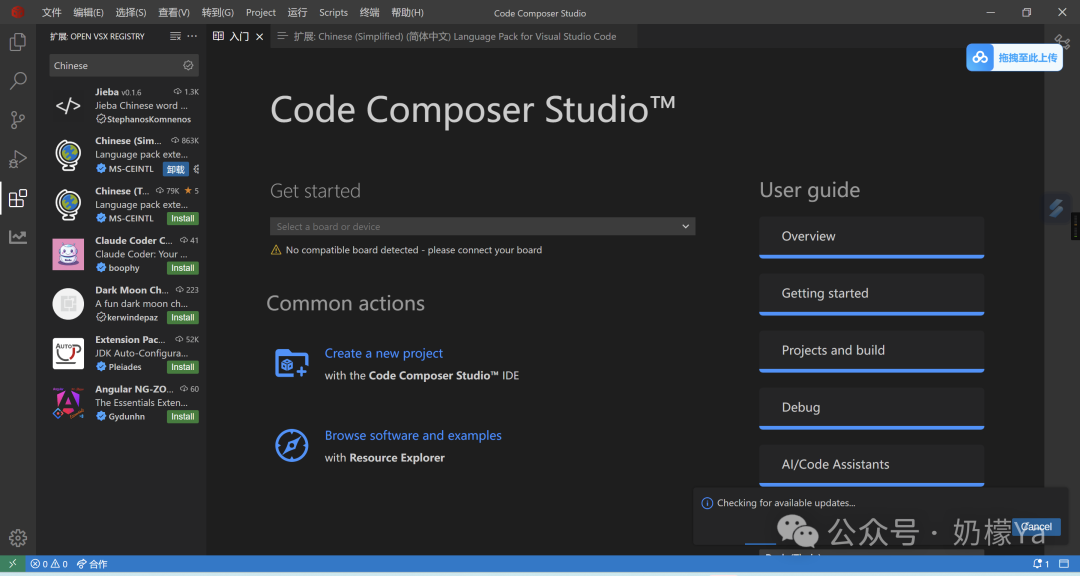This screenshot has width=1080, height=576.
Task: Open notifications bell in status bar
Action: click(x=1041, y=564)
